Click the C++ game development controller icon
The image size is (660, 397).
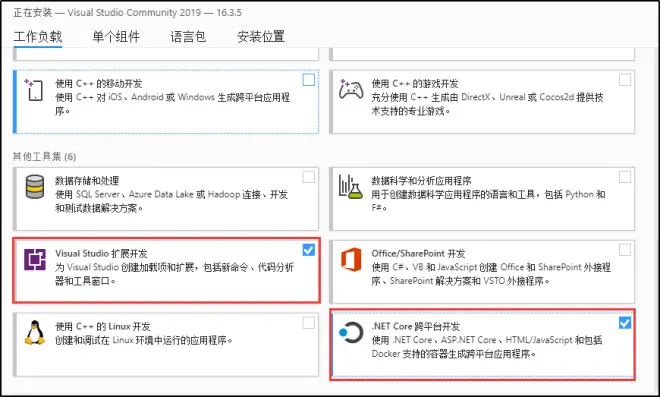(x=351, y=89)
